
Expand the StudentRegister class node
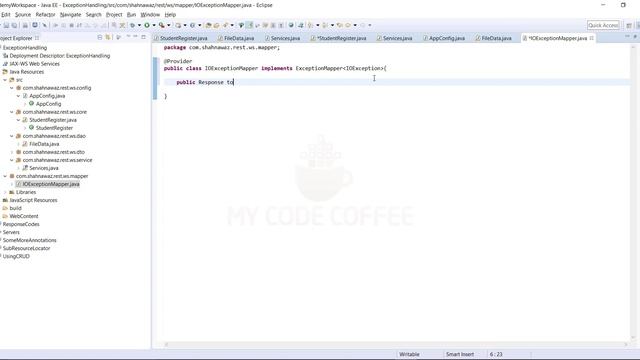(x=25, y=128)
